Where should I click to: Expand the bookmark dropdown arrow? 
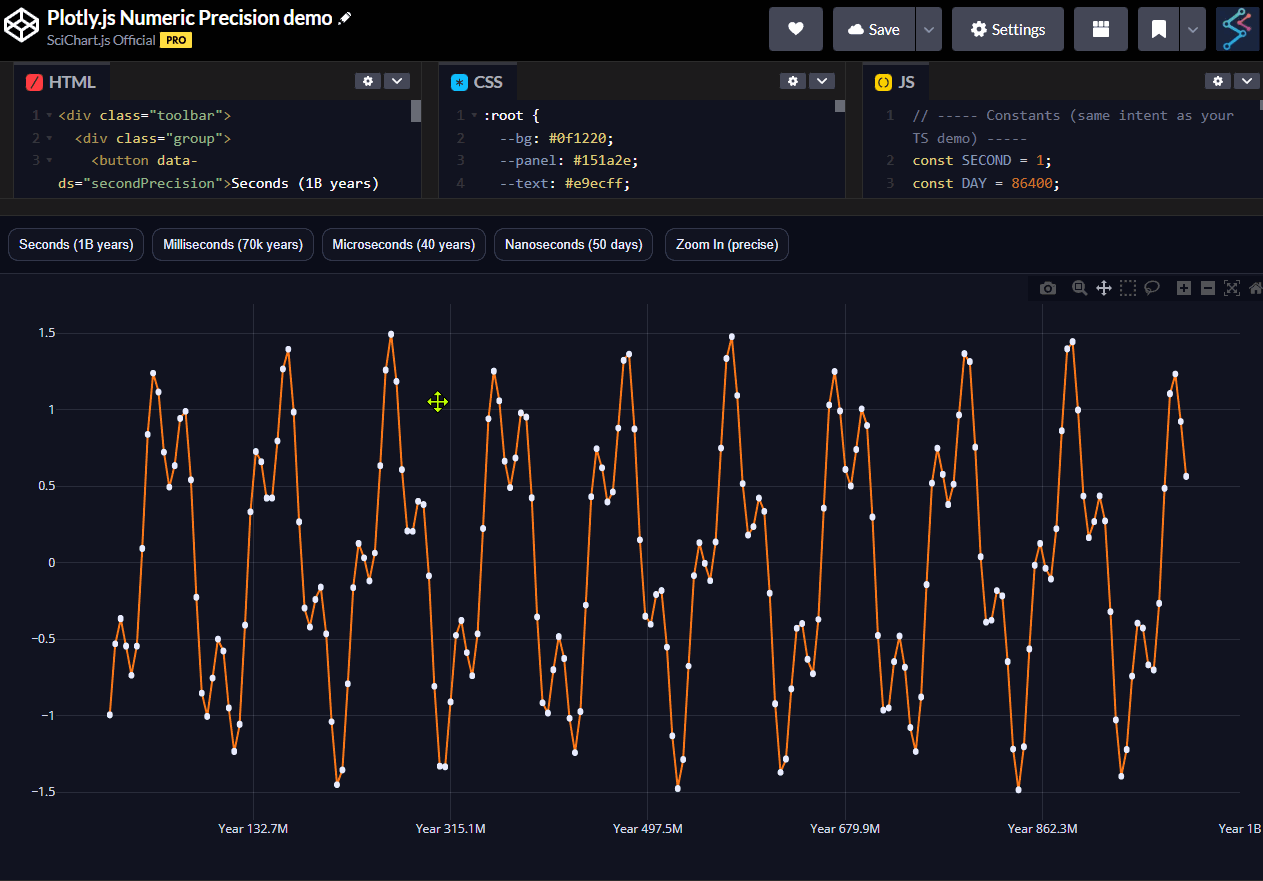1191,29
